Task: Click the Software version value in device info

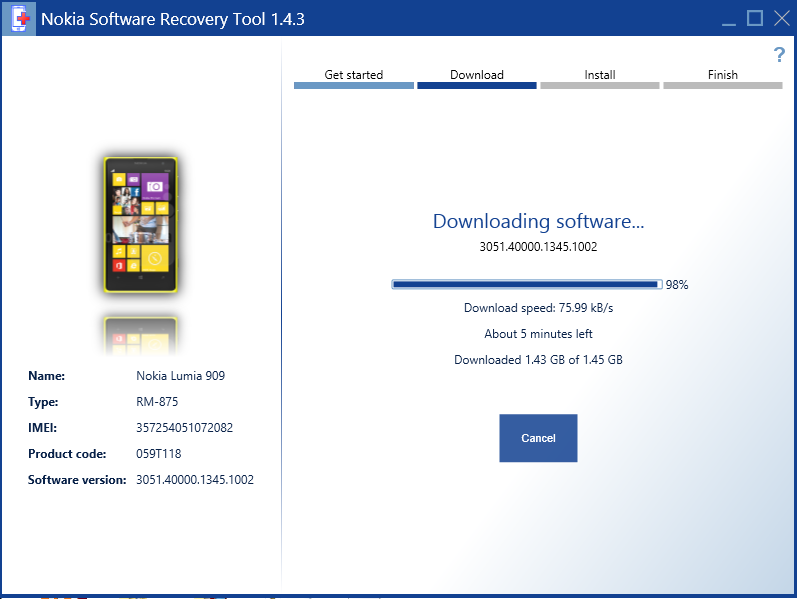Action: 195,480
